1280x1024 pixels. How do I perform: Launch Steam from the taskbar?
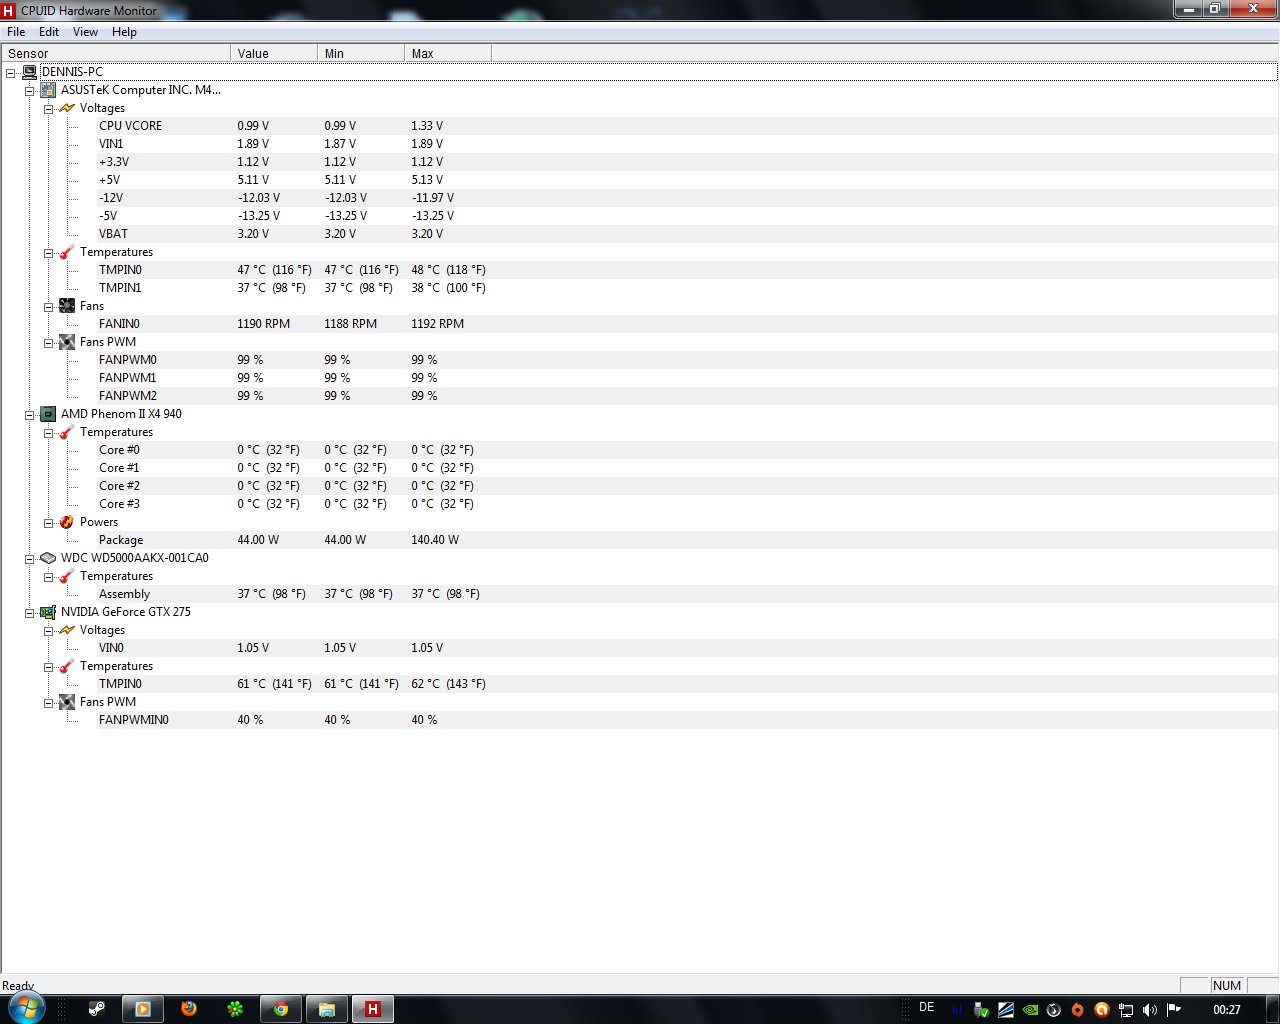tap(97, 1009)
